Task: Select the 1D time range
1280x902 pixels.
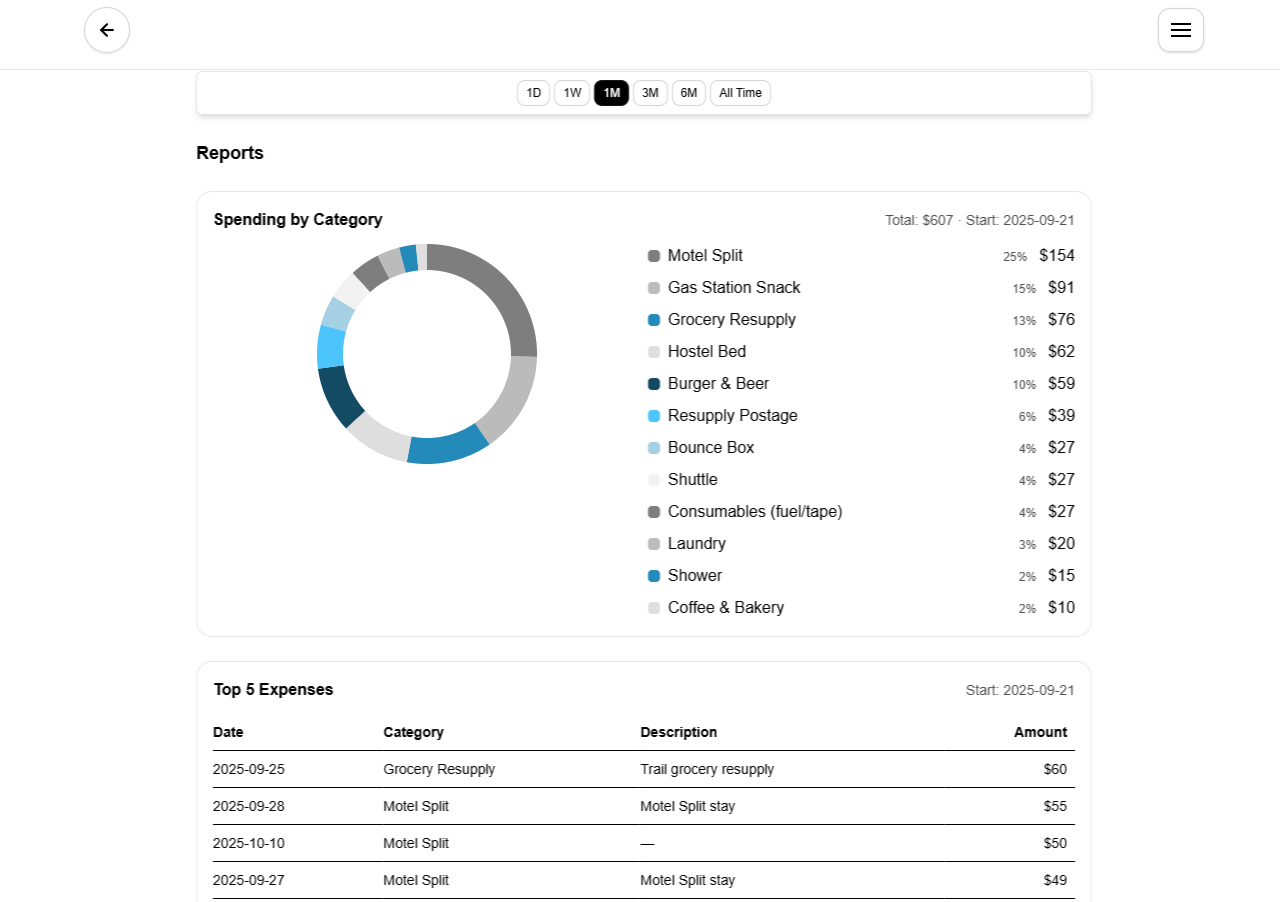Action: point(533,93)
